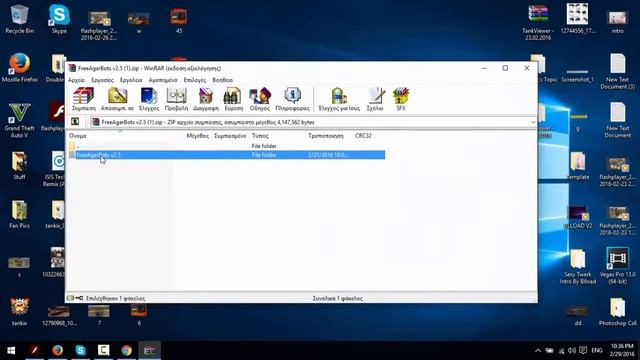
Task: Click the up-one-level button beside address bar
Action: click(75, 122)
